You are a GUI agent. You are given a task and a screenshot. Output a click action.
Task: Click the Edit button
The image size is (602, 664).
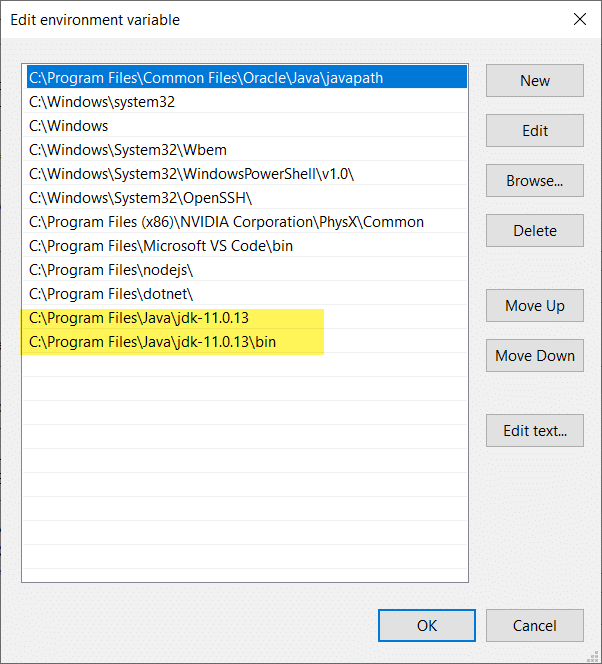[x=535, y=130]
